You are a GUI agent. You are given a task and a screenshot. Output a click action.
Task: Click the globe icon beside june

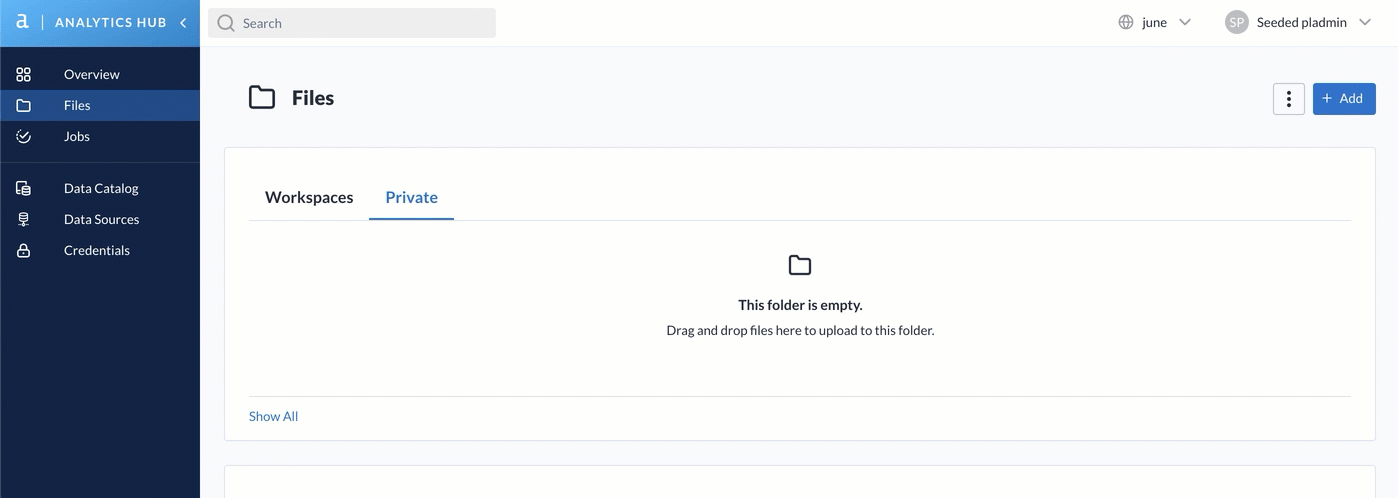click(1126, 22)
